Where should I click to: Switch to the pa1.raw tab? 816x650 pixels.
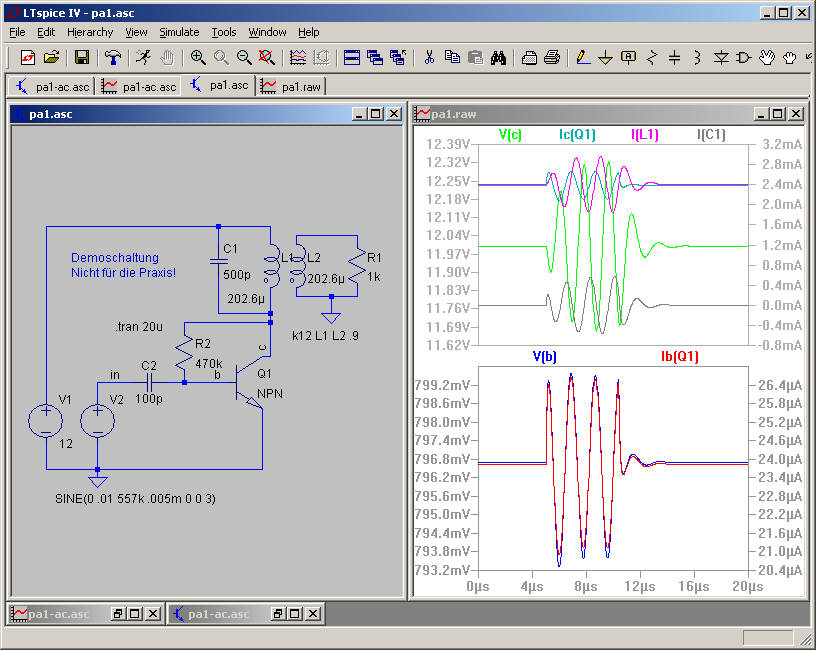pos(290,87)
